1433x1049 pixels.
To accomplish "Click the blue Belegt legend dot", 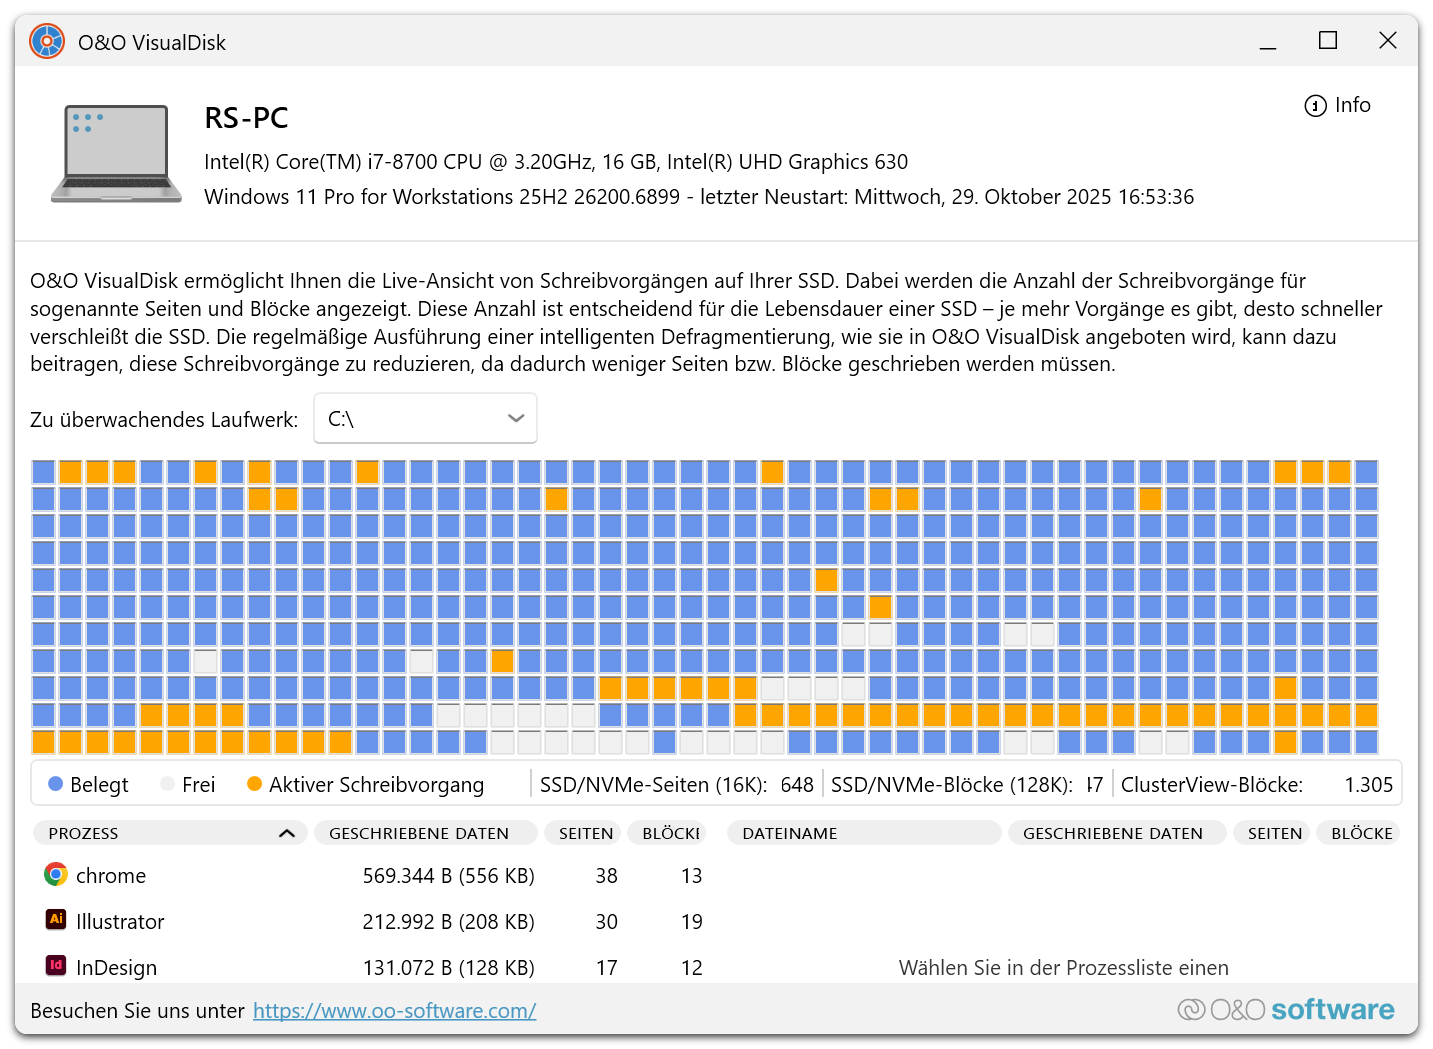I will point(56,784).
